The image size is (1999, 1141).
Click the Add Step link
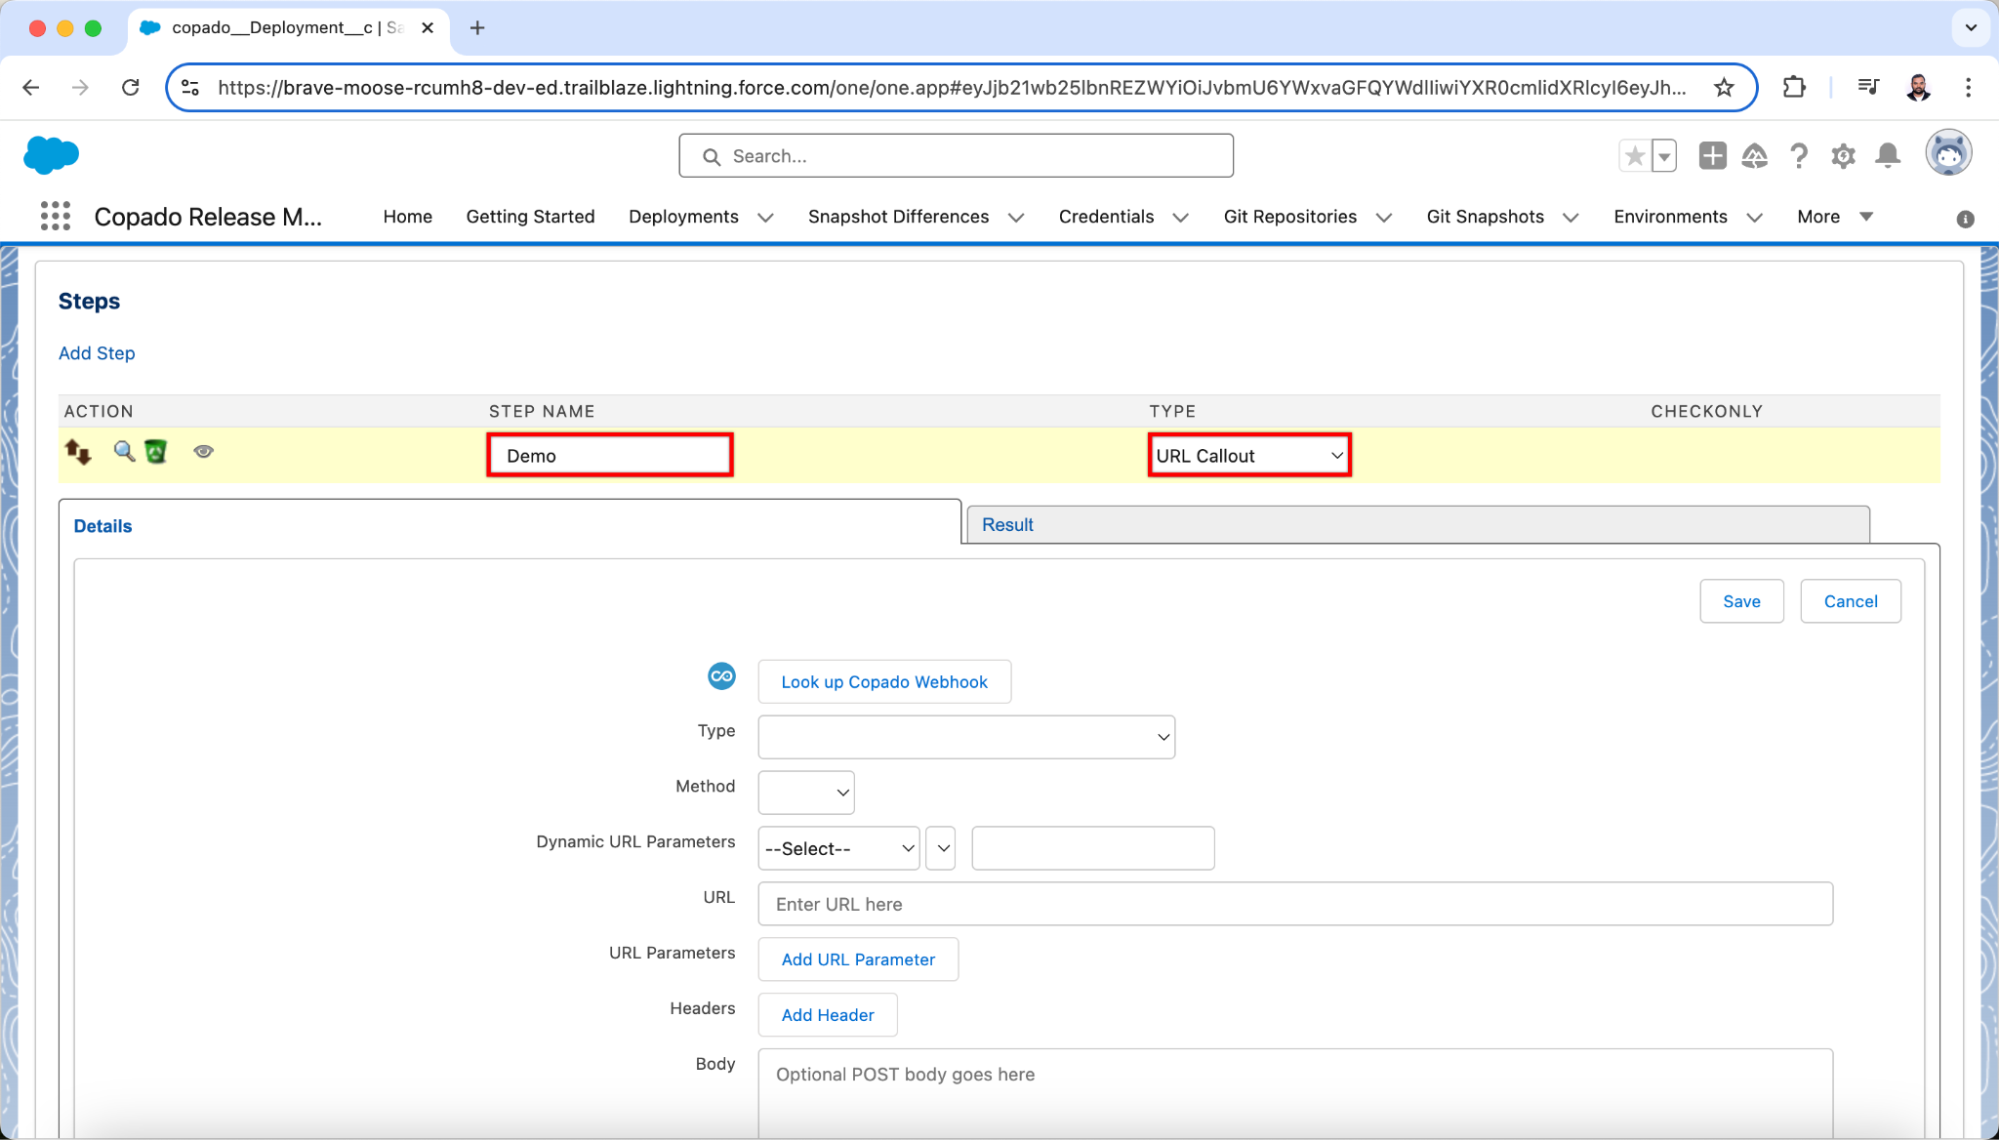click(x=96, y=353)
